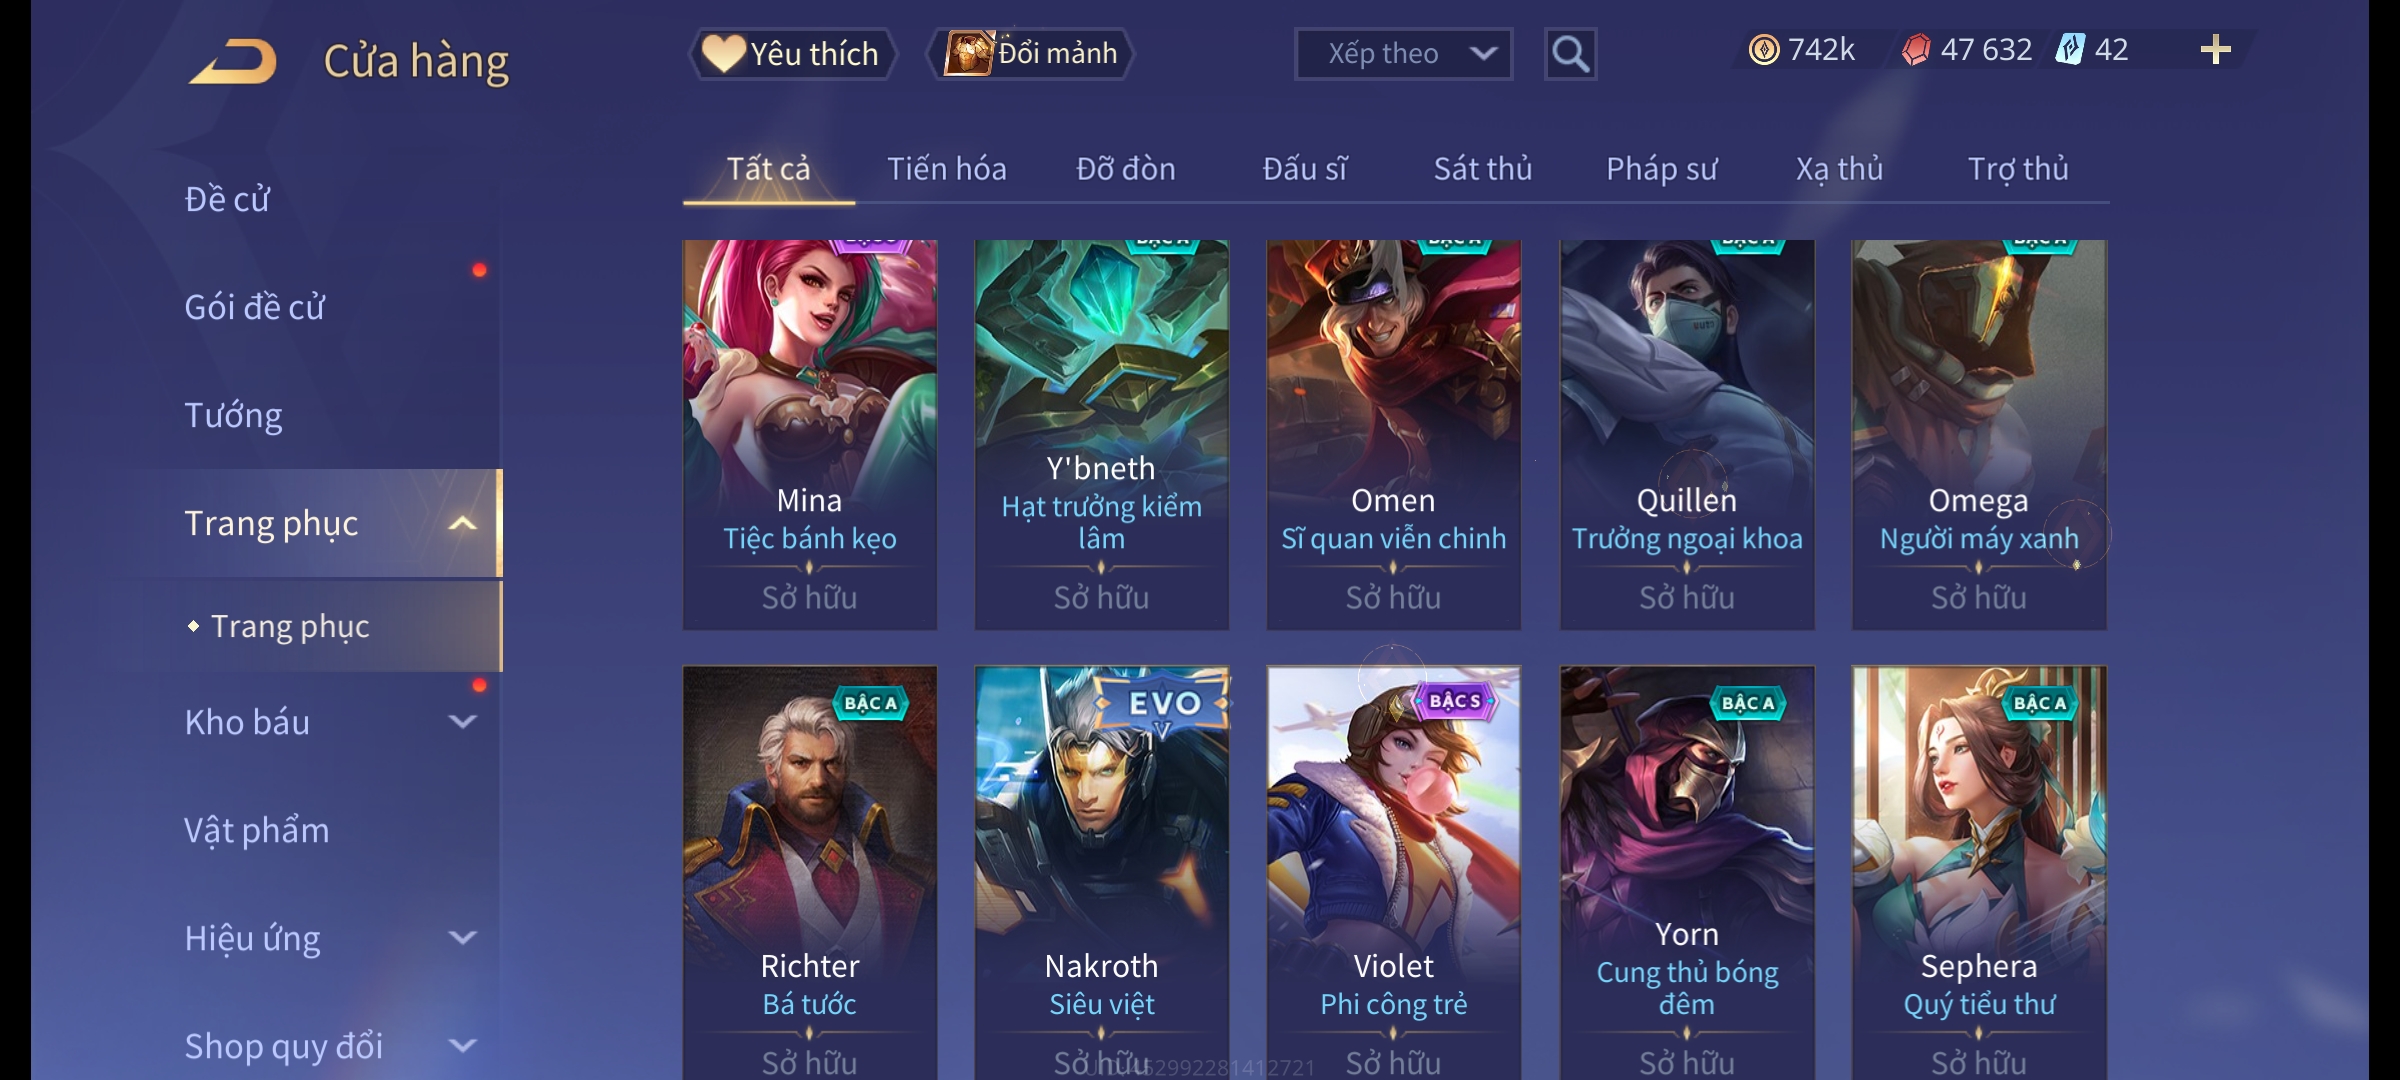Tap the blue voucher currency icon

pyautogui.click(x=2069, y=50)
